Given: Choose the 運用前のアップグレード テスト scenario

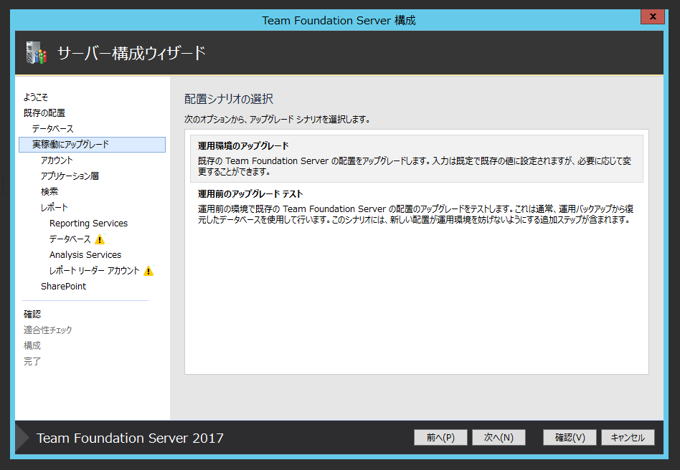Looking at the screenshot, I should pos(416,207).
